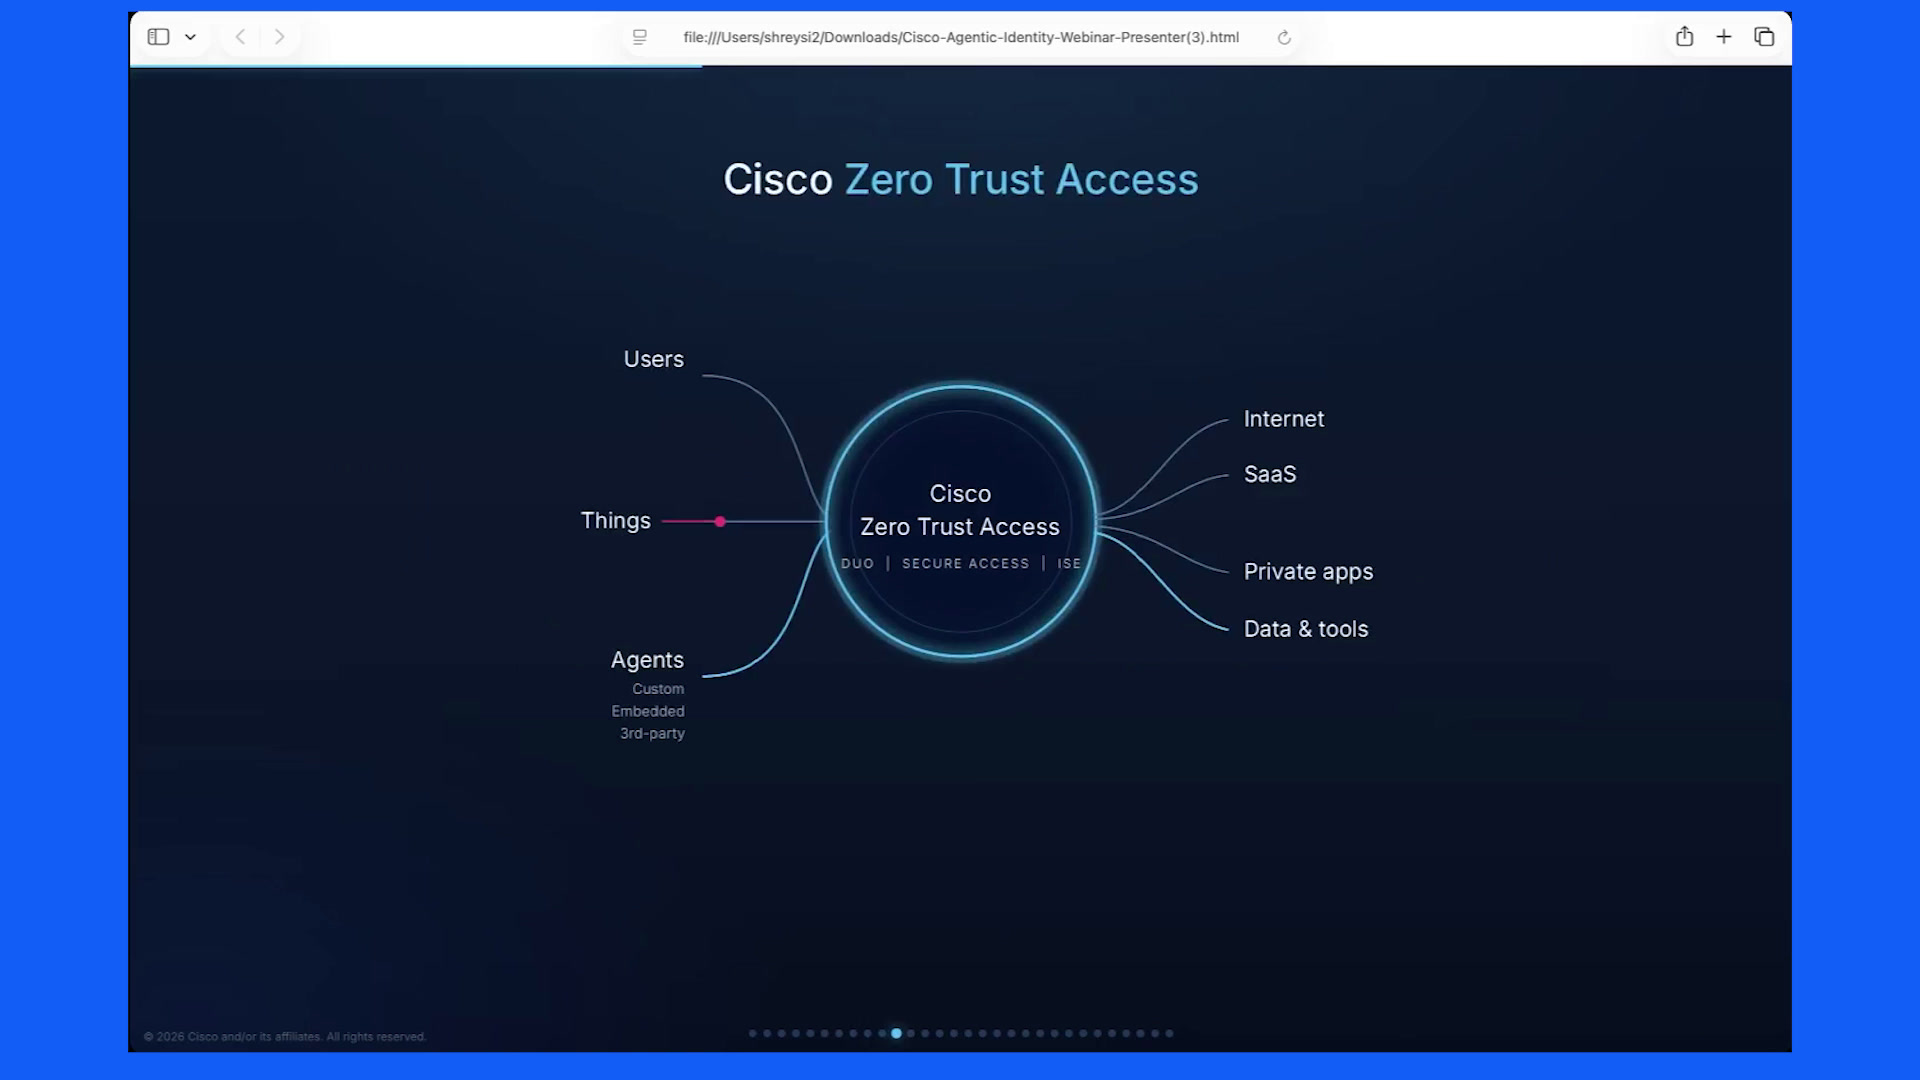Screen dimensions: 1920x1080
Task: Go back to the previous page
Action: (240, 37)
